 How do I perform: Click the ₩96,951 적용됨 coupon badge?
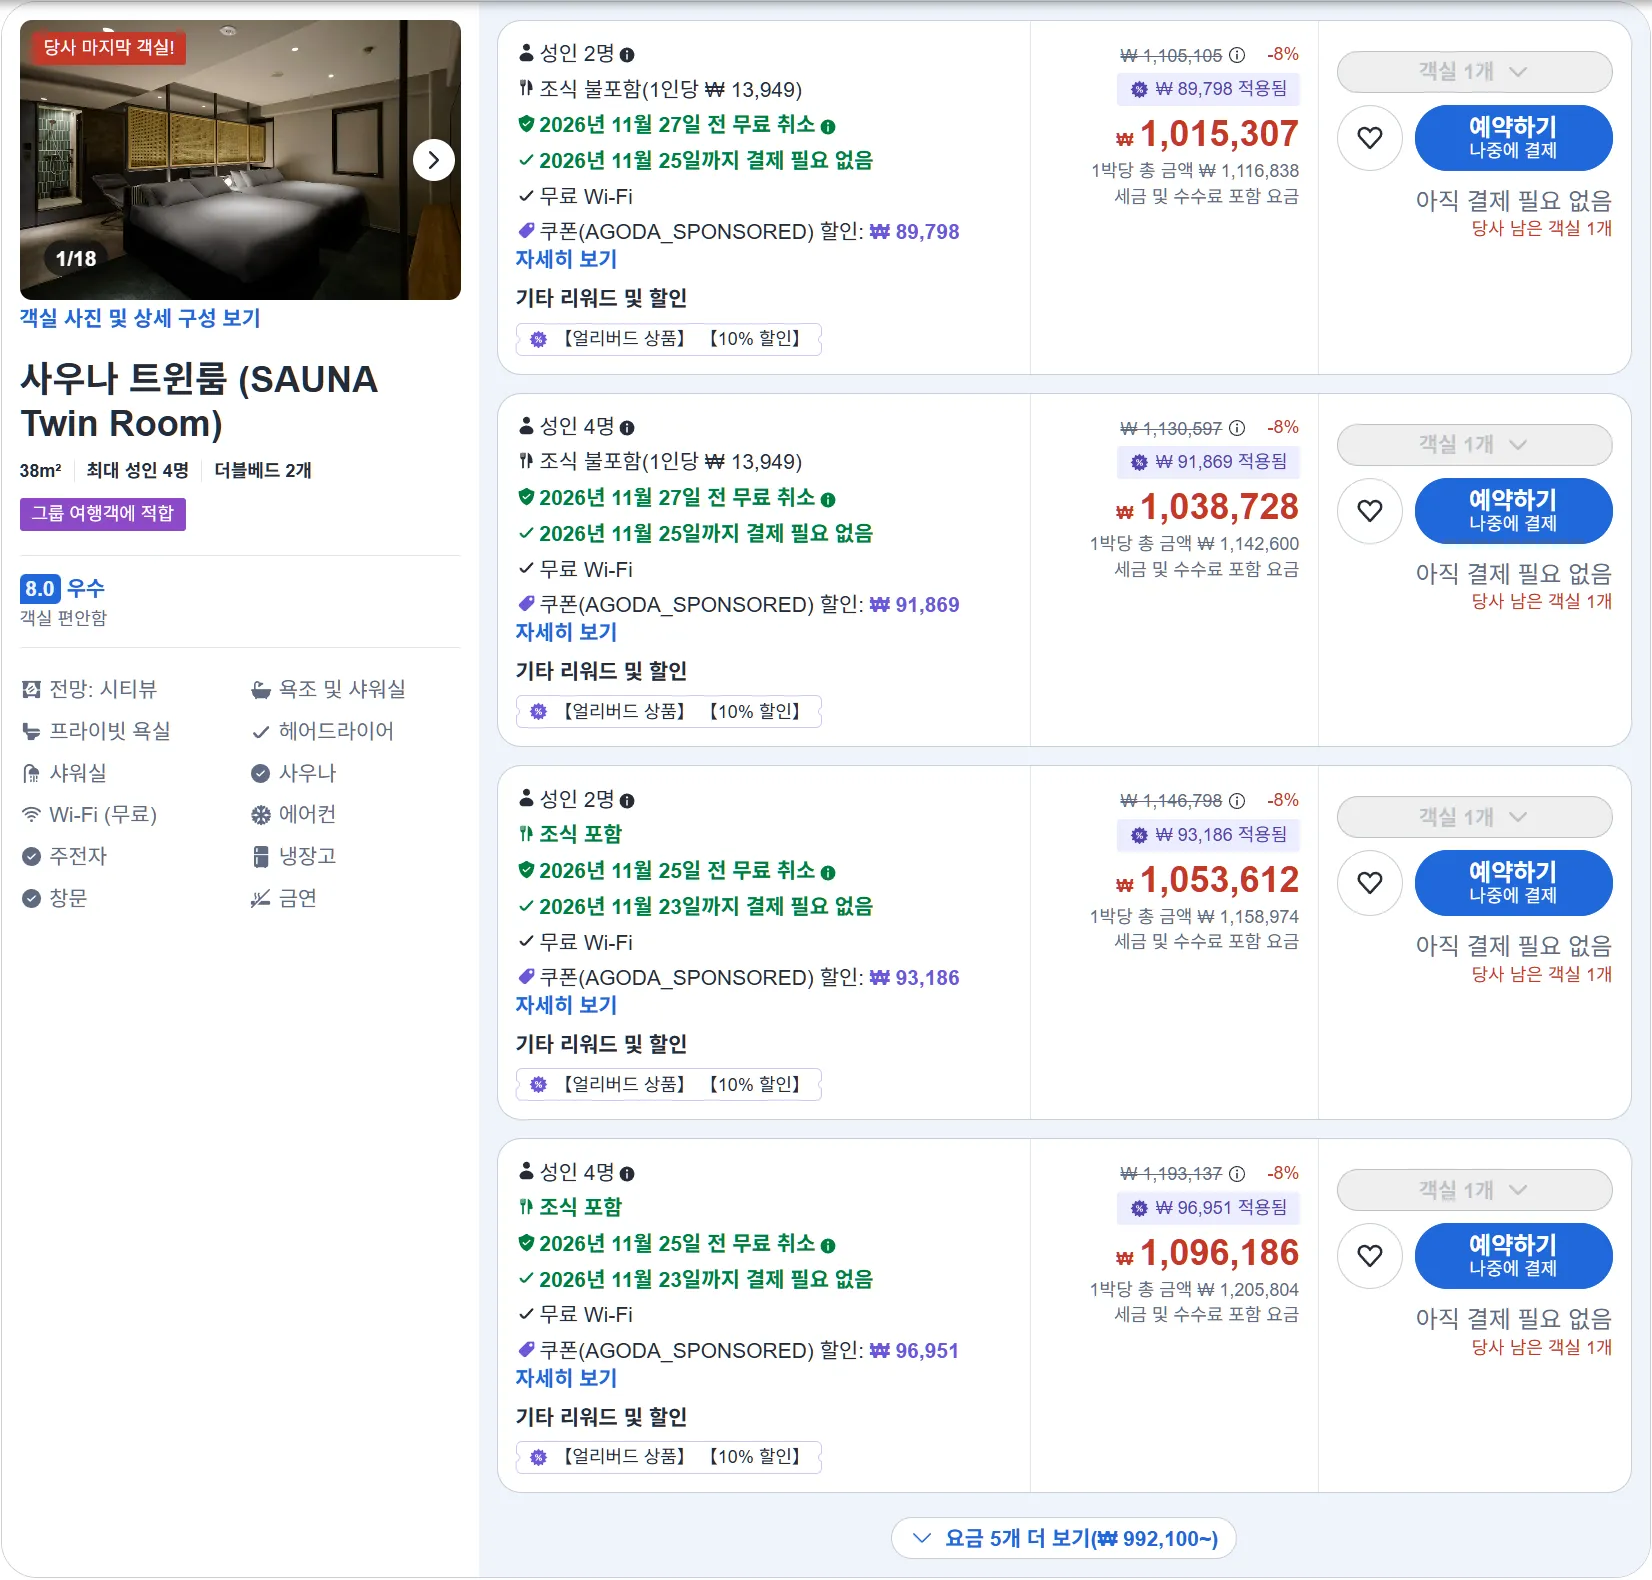coord(1208,1208)
